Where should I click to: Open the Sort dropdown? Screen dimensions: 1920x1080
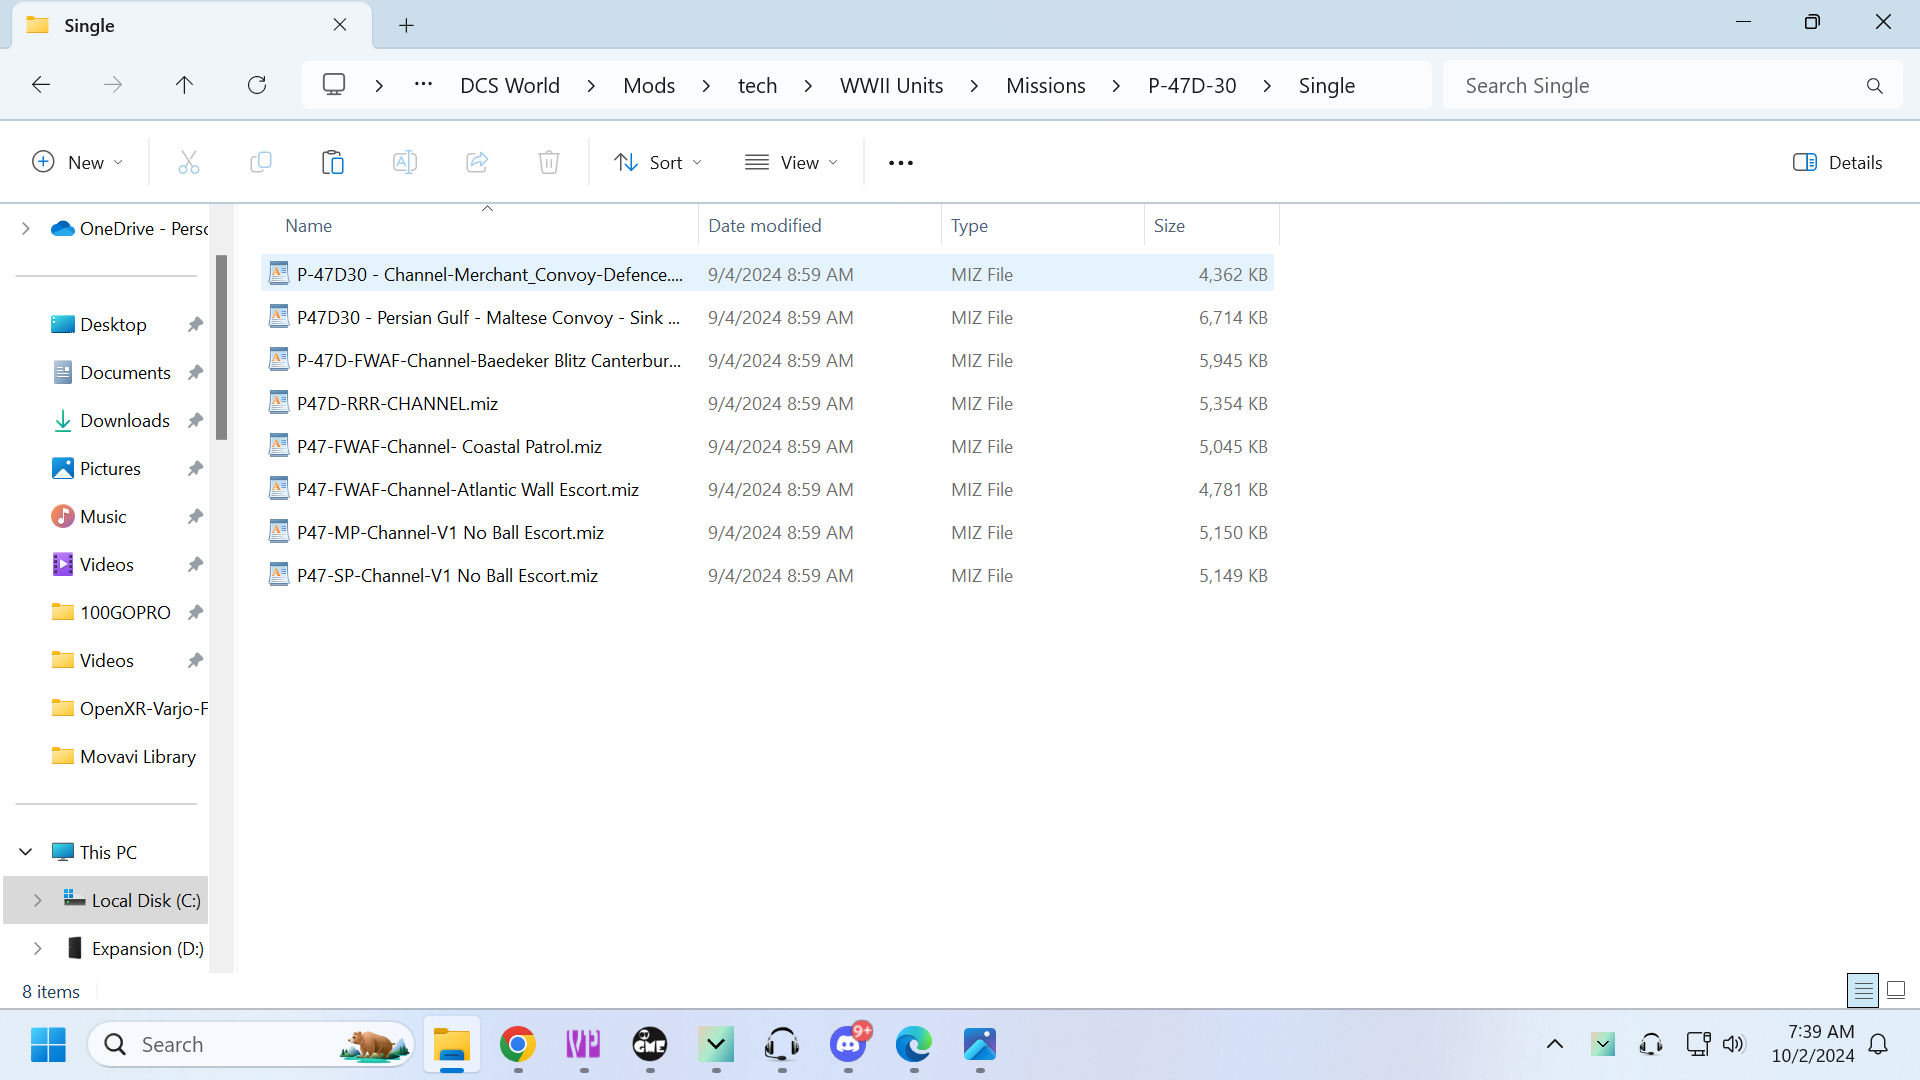tap(658, 162)
